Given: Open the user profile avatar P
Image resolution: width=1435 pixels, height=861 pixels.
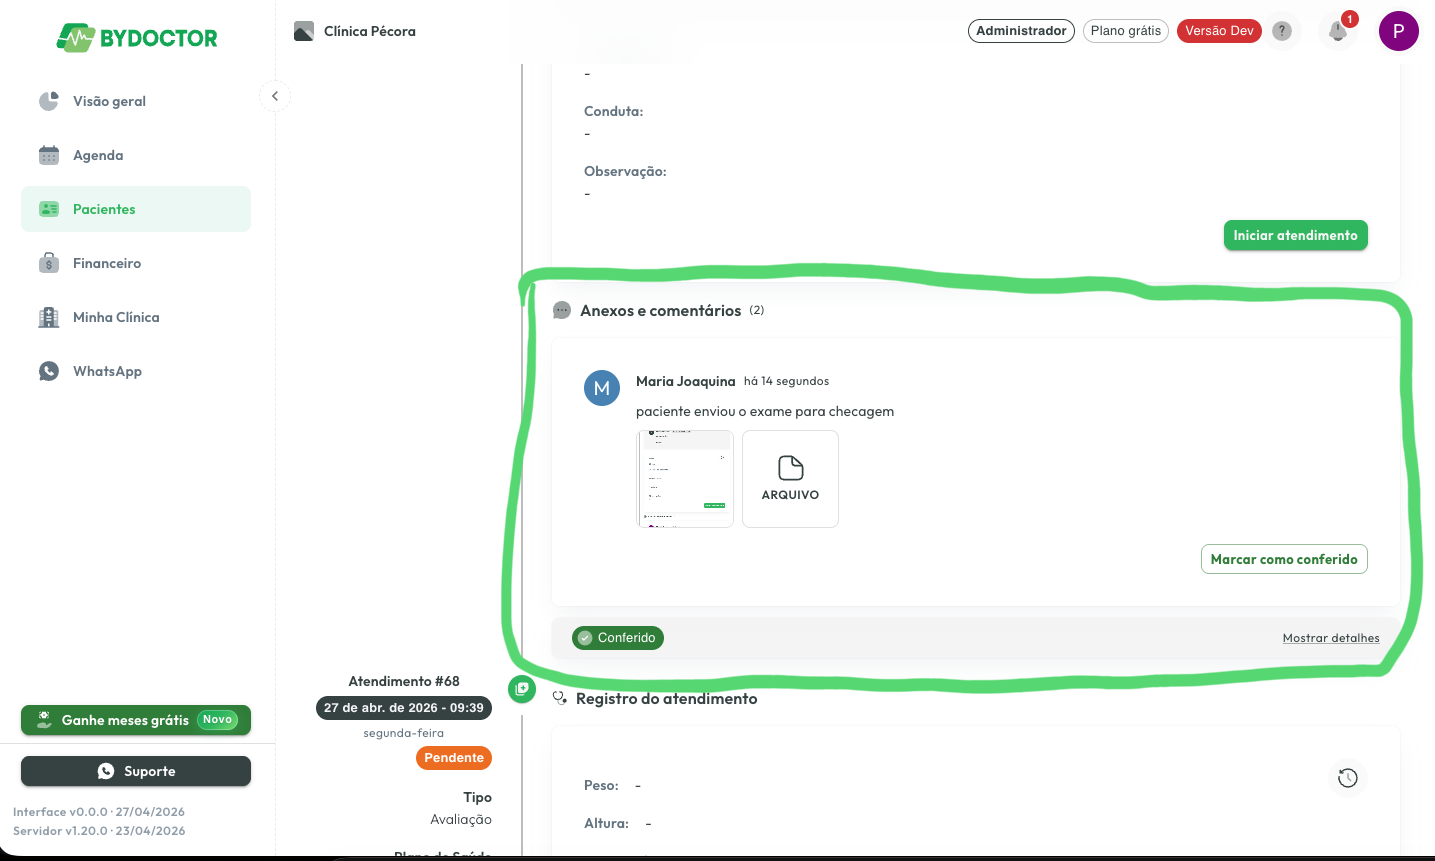Looking at the screenshot, I should [x=1399, y=31].
